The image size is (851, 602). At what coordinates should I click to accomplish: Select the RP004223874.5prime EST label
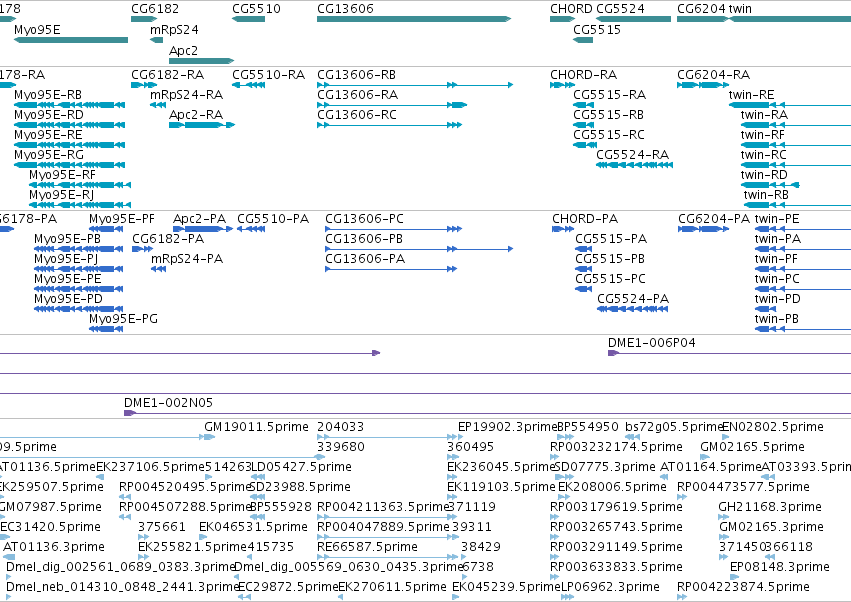click(743, 587)
